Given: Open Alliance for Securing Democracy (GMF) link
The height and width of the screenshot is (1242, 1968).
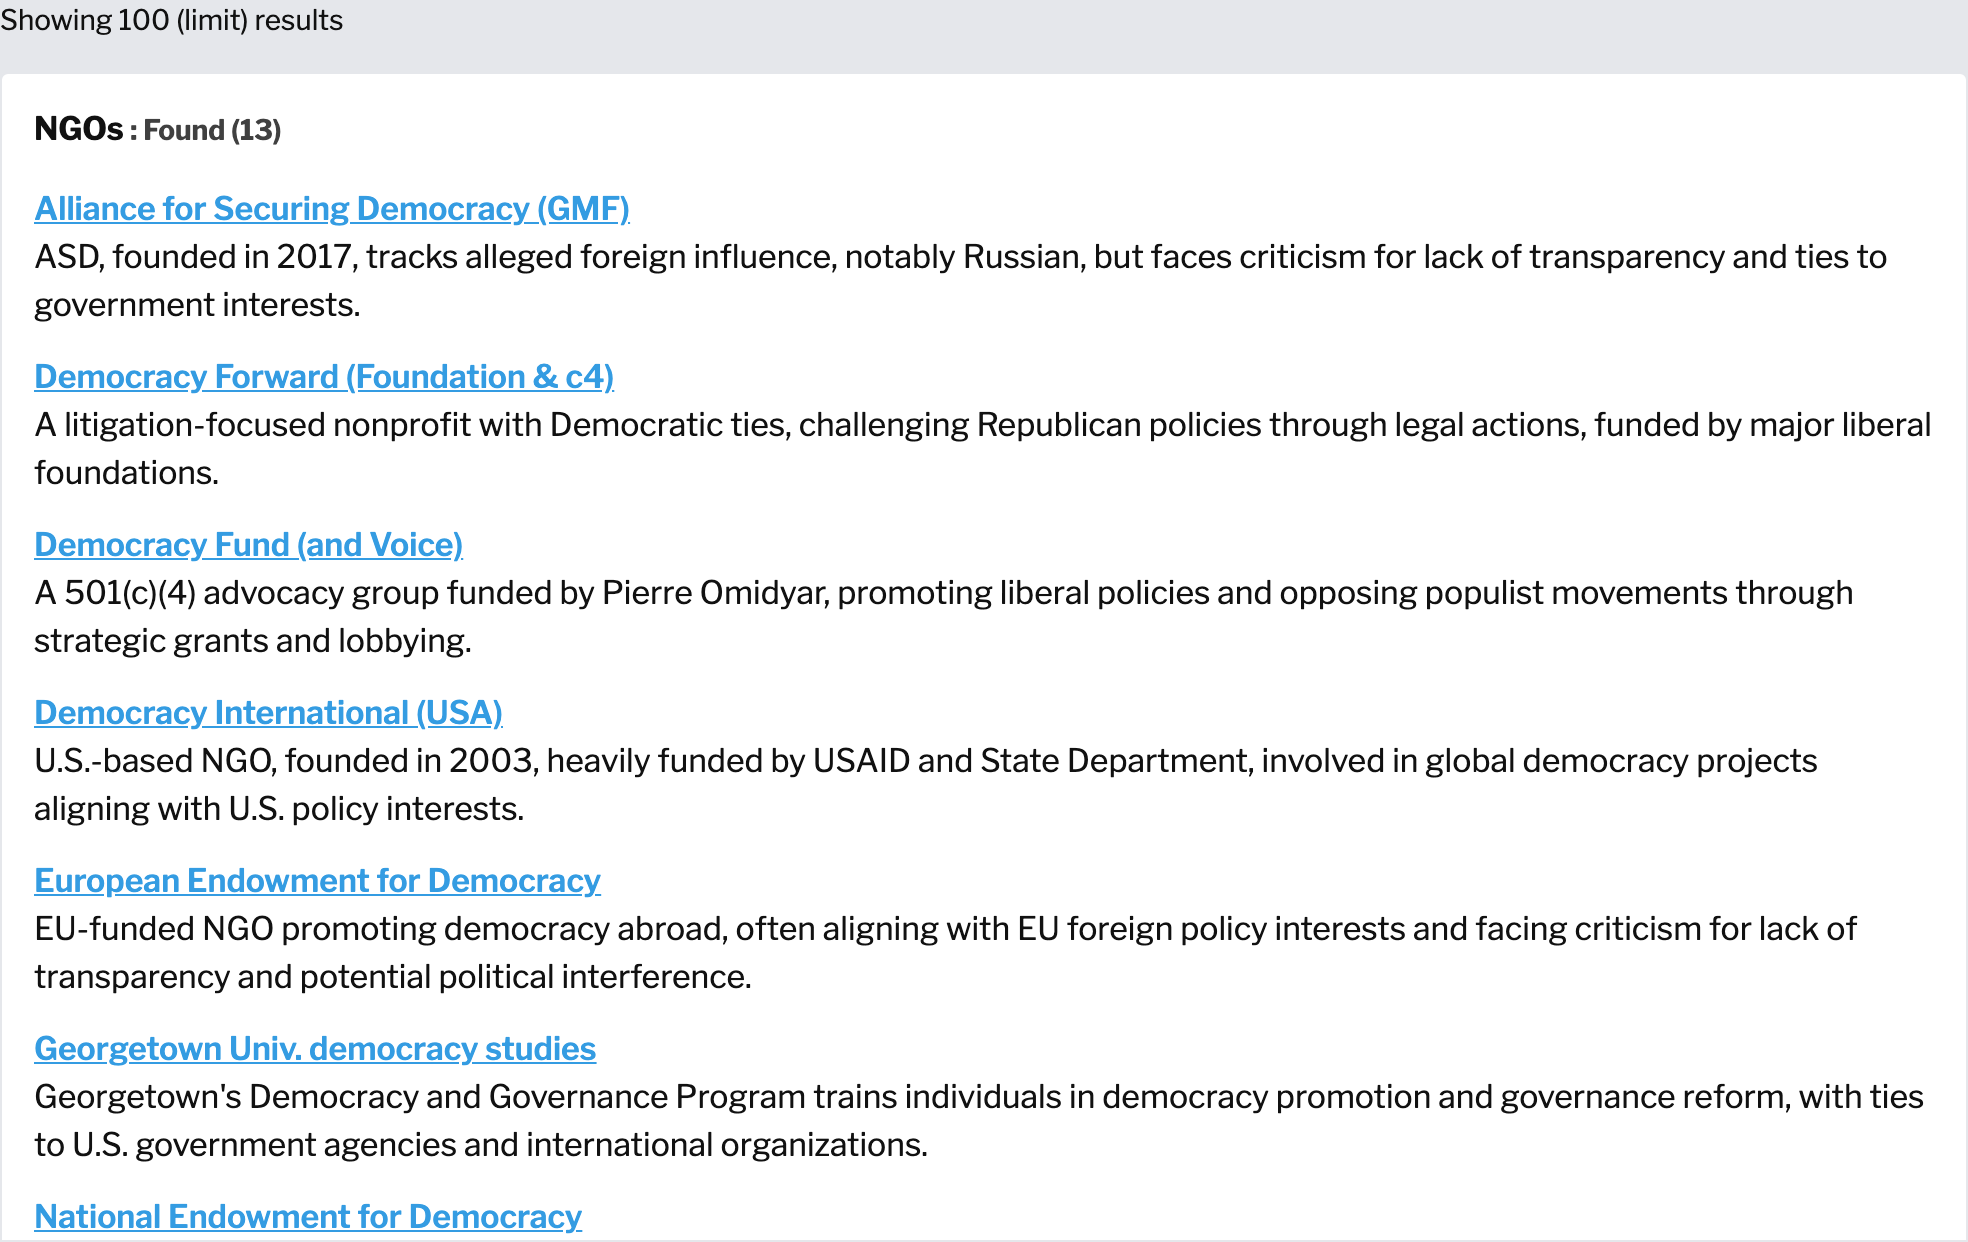Looking at the screenshot, I should coord(332,208).
